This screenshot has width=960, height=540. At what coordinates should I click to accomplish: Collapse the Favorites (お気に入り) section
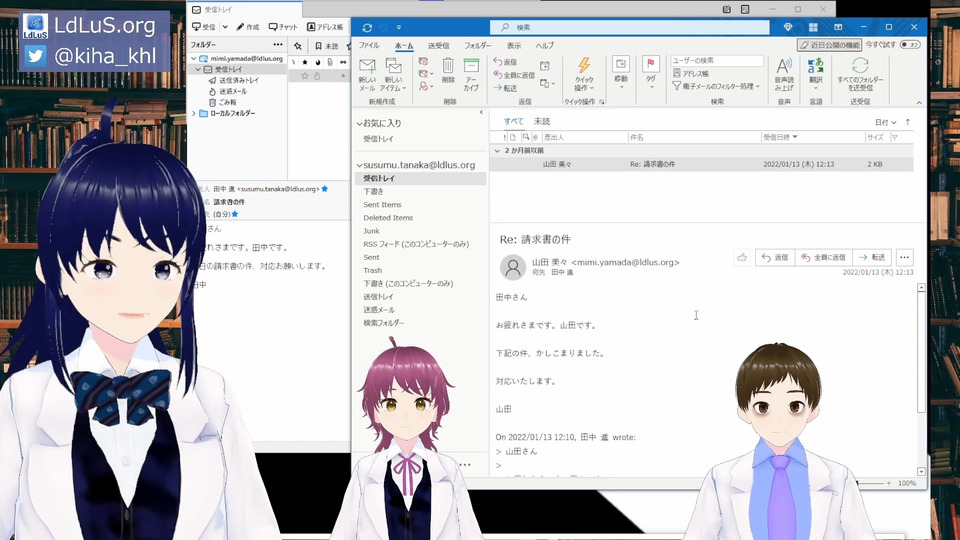coord(359,123)
